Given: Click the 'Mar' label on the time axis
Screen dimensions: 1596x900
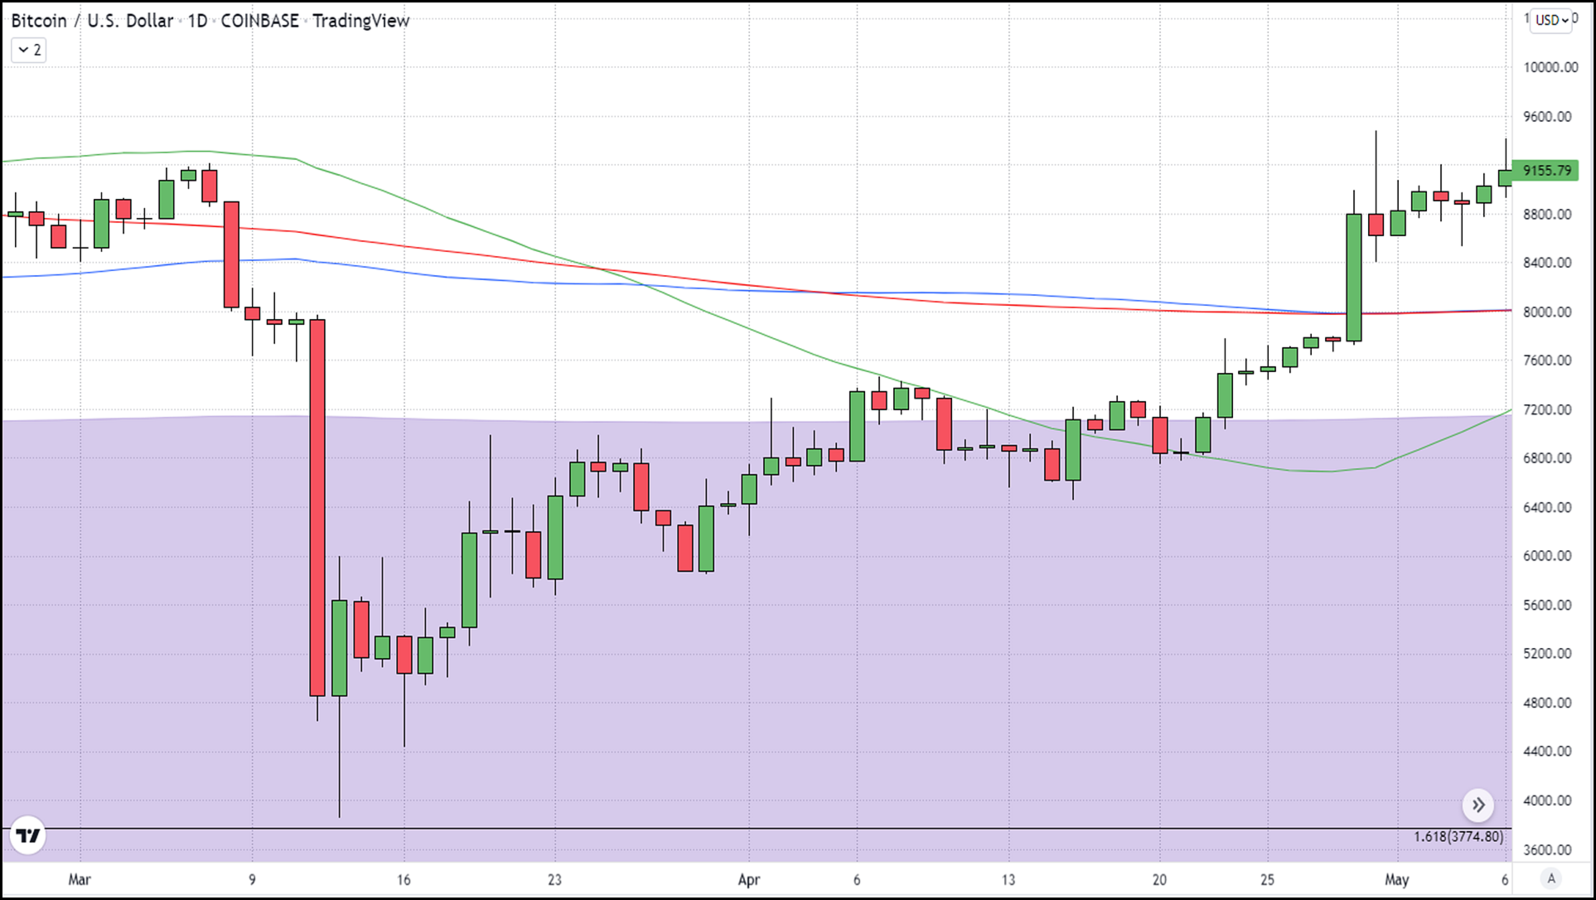Looking at the screenshot, I should (x=79, y=880).
